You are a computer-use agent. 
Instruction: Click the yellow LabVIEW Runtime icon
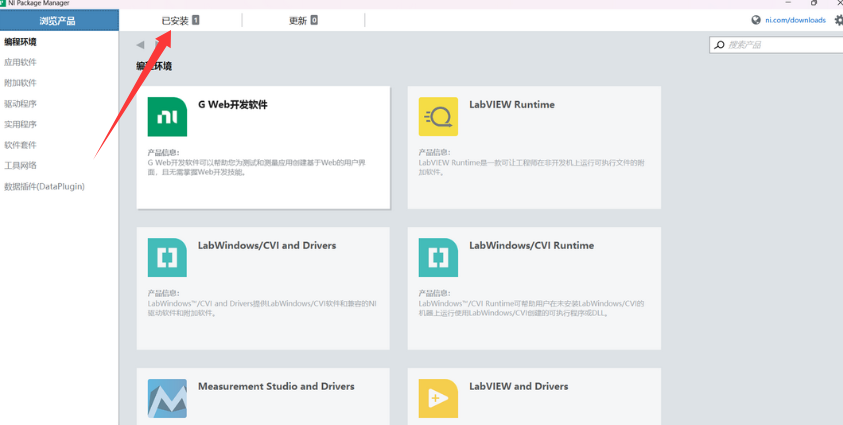(x=438, y=117)
